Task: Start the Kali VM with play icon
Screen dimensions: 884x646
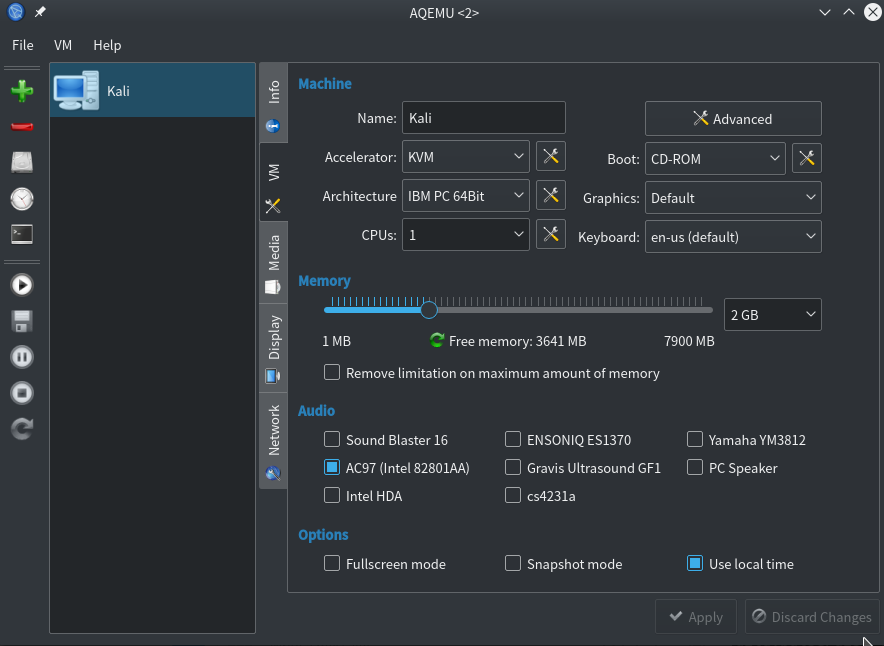Action: 21,285
